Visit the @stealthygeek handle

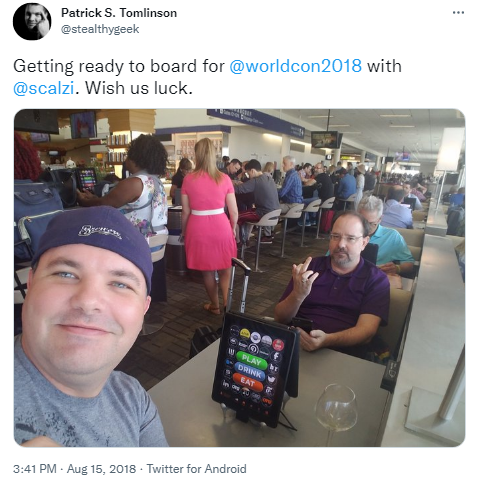pos(100,29)
